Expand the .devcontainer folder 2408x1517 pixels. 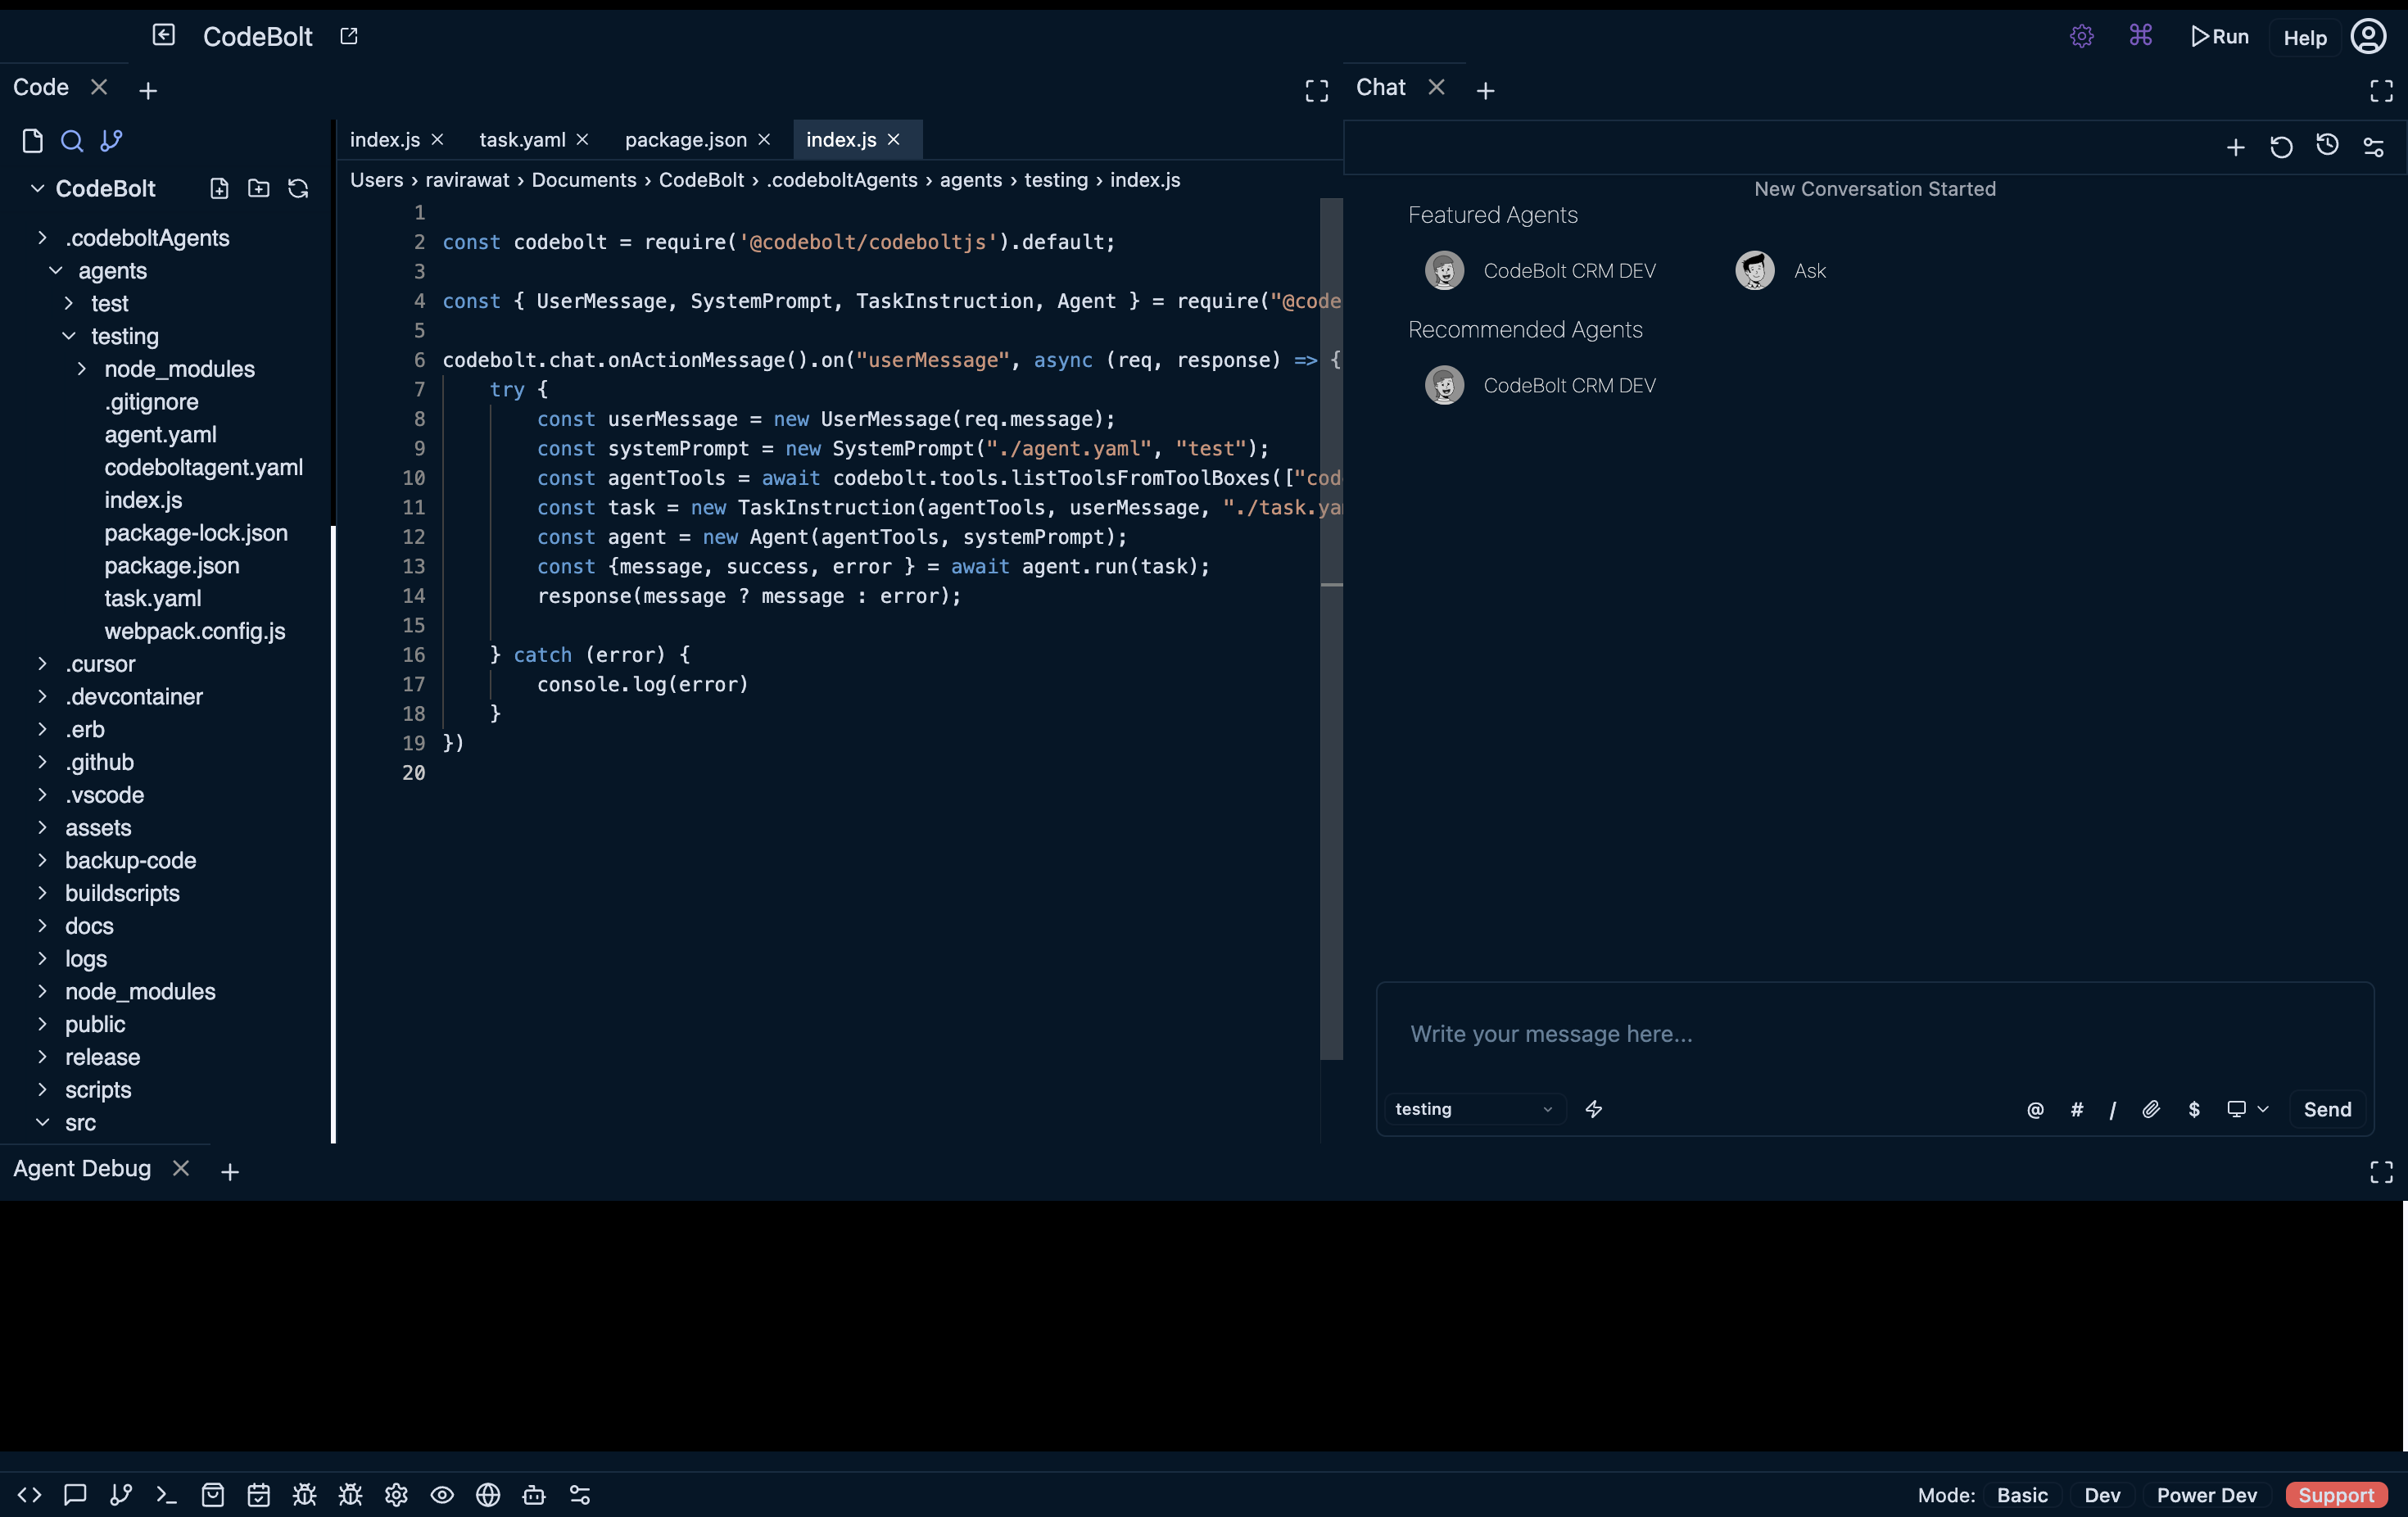(x=42, y=697)
